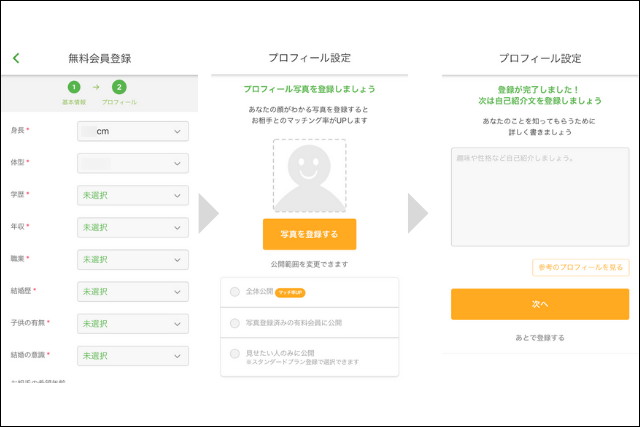640x427 pixels.
Task: Click 参考のプロフィールを見る button
Action: click(x=580, y=267)
